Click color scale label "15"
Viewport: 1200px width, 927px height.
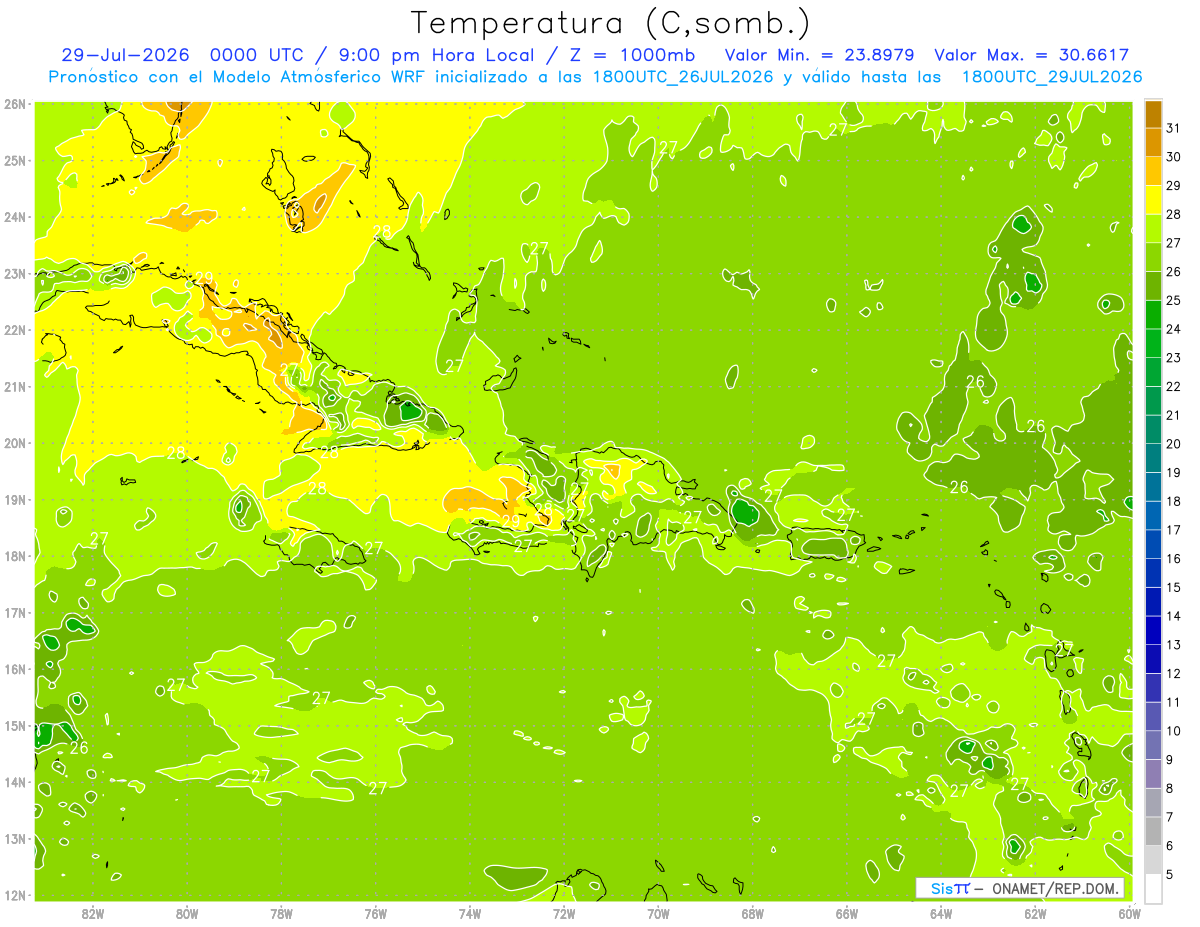(1173, 587)
